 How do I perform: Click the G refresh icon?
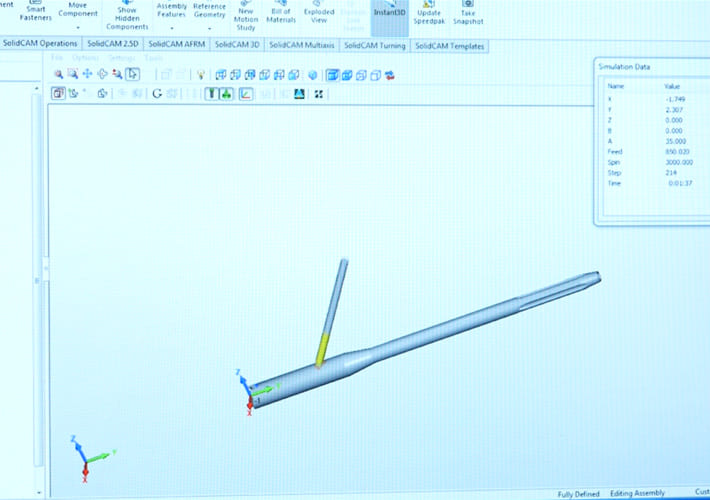pyautogui.click(x=157, y=94)
